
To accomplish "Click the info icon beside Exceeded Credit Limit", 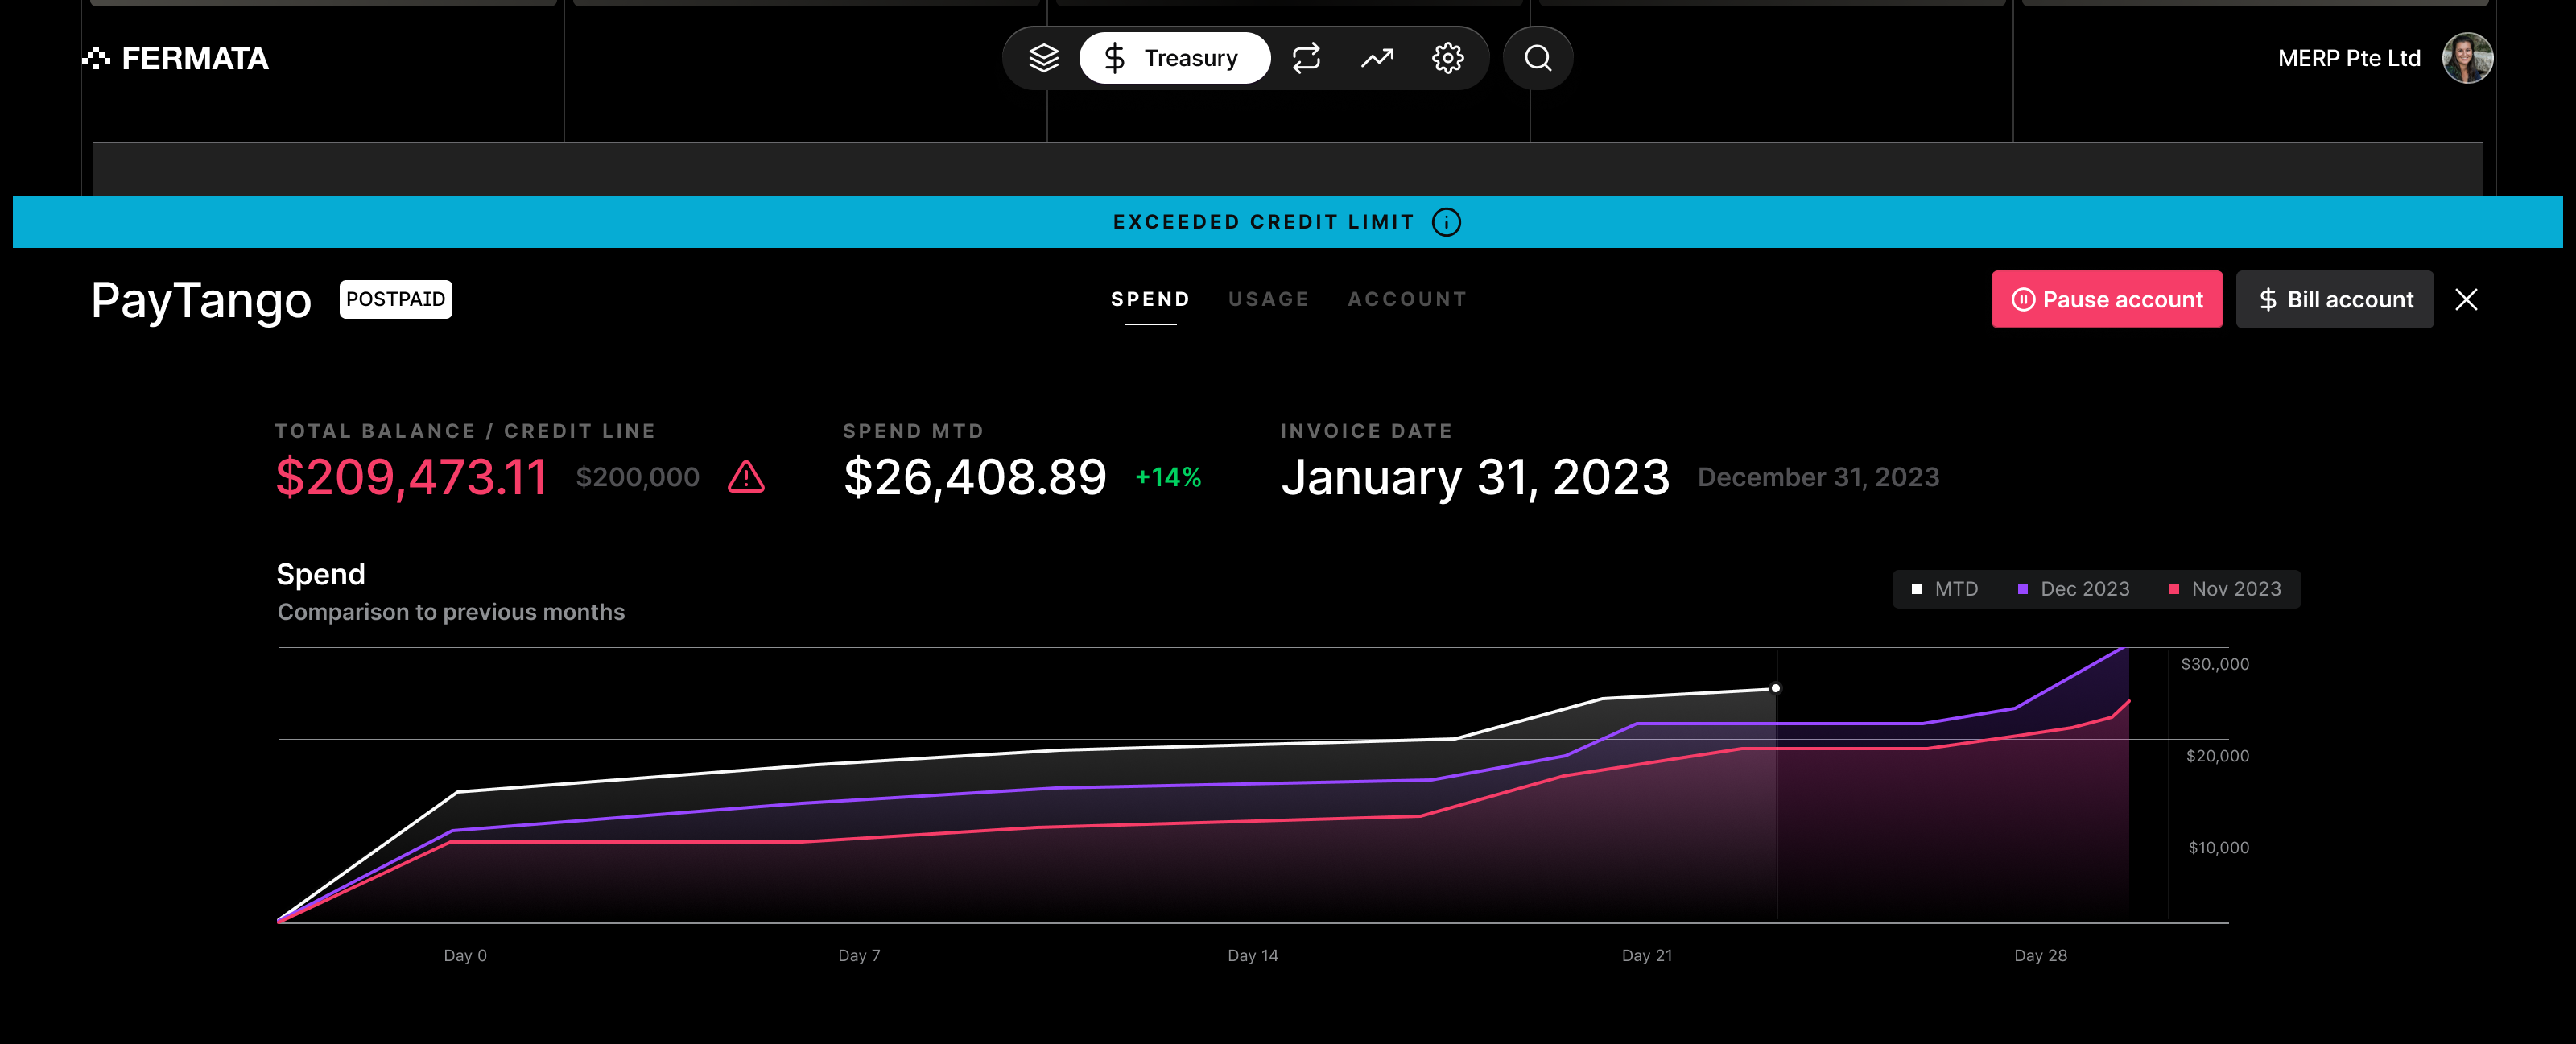I will 1446,222.
